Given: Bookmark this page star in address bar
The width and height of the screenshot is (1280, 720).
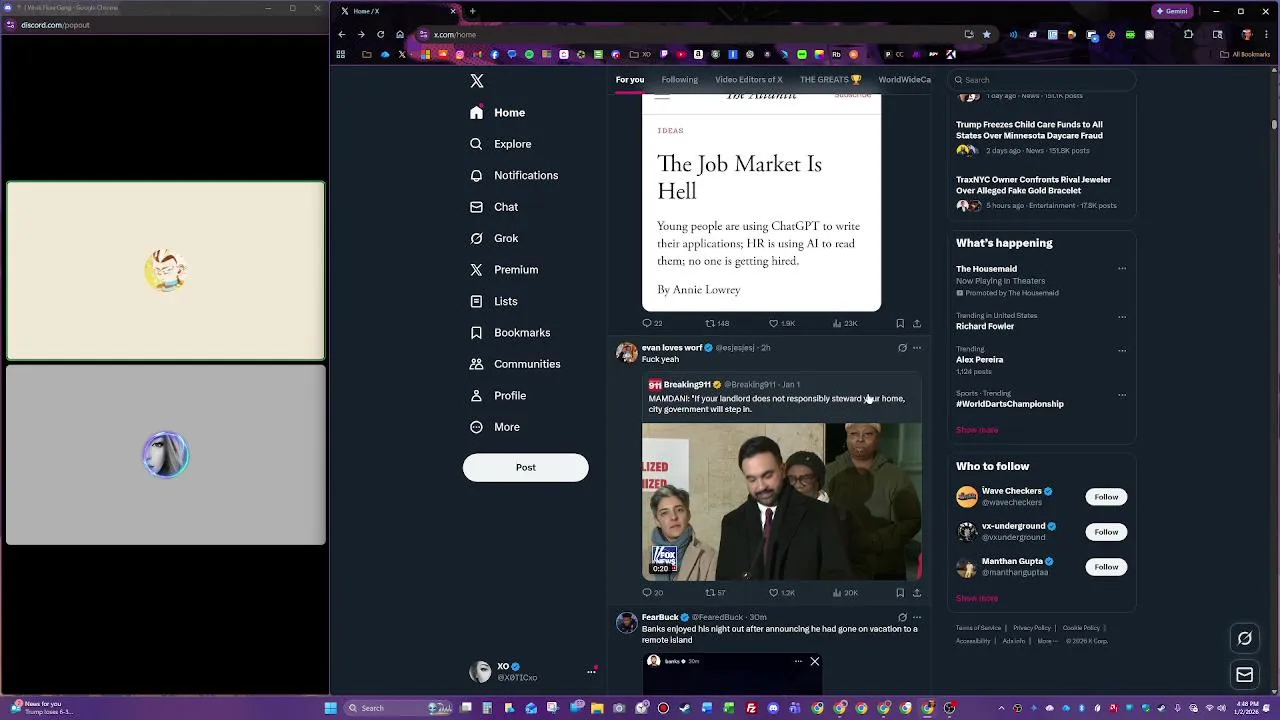Looking at the screenshot, I should click(987, 34).
